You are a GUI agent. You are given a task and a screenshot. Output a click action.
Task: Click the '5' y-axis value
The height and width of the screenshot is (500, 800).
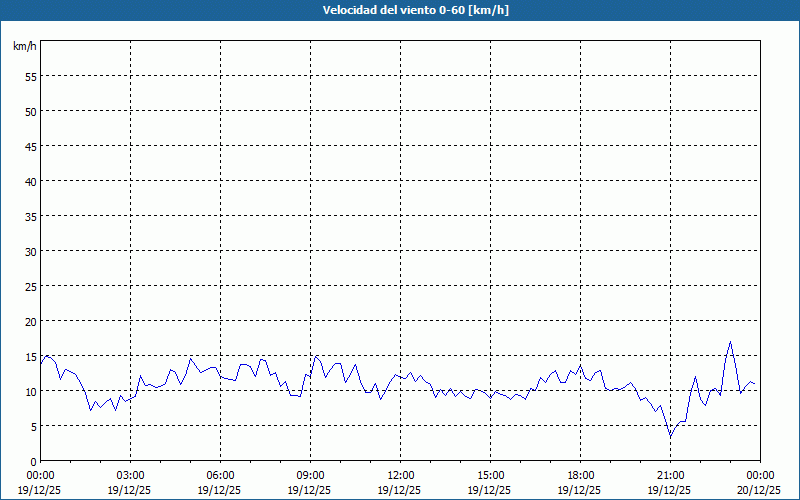coord(34,427)
